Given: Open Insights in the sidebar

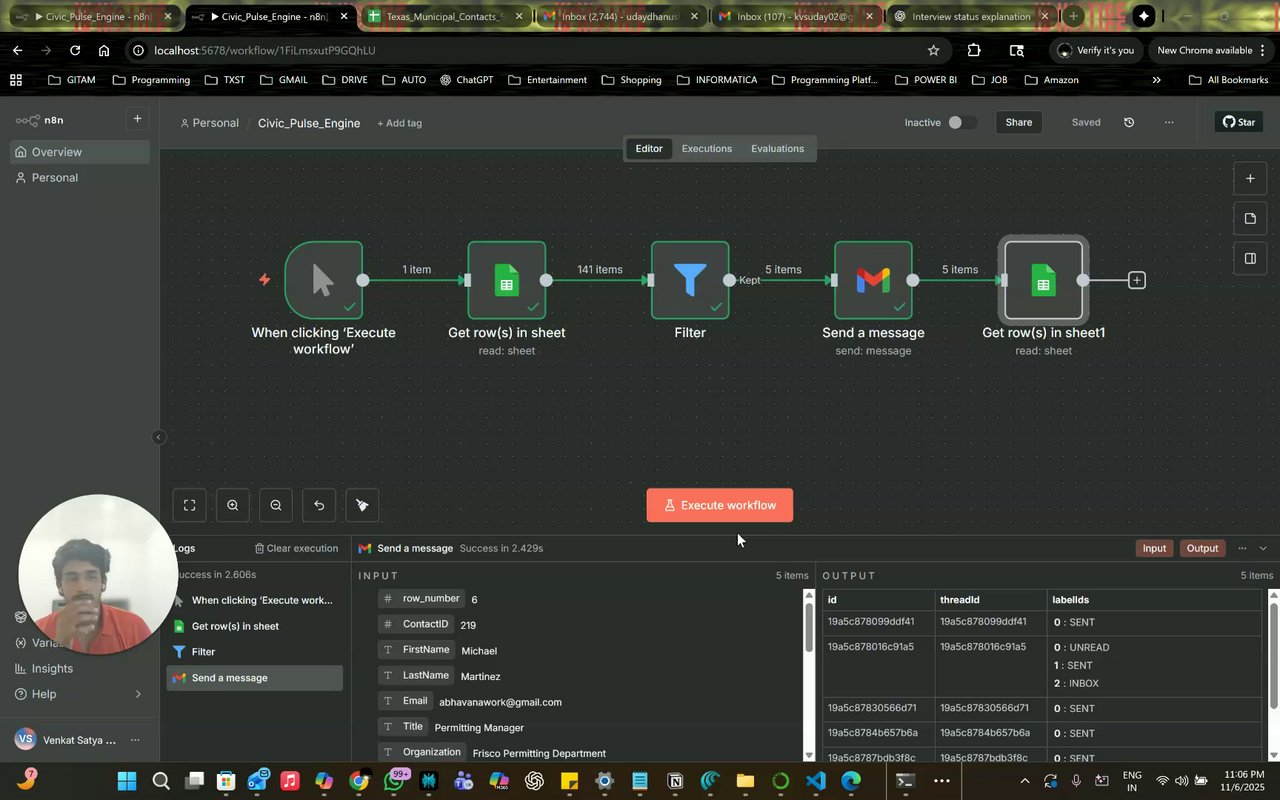Looking at the screenshot, I should pos(52,668).
